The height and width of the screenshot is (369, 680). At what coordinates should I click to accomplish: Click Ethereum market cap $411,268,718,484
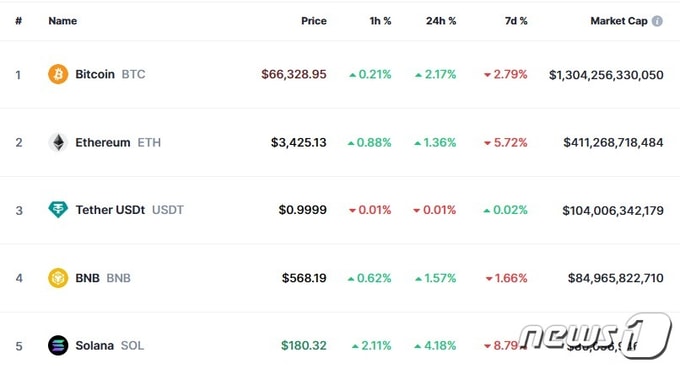[x=613, y=143]
